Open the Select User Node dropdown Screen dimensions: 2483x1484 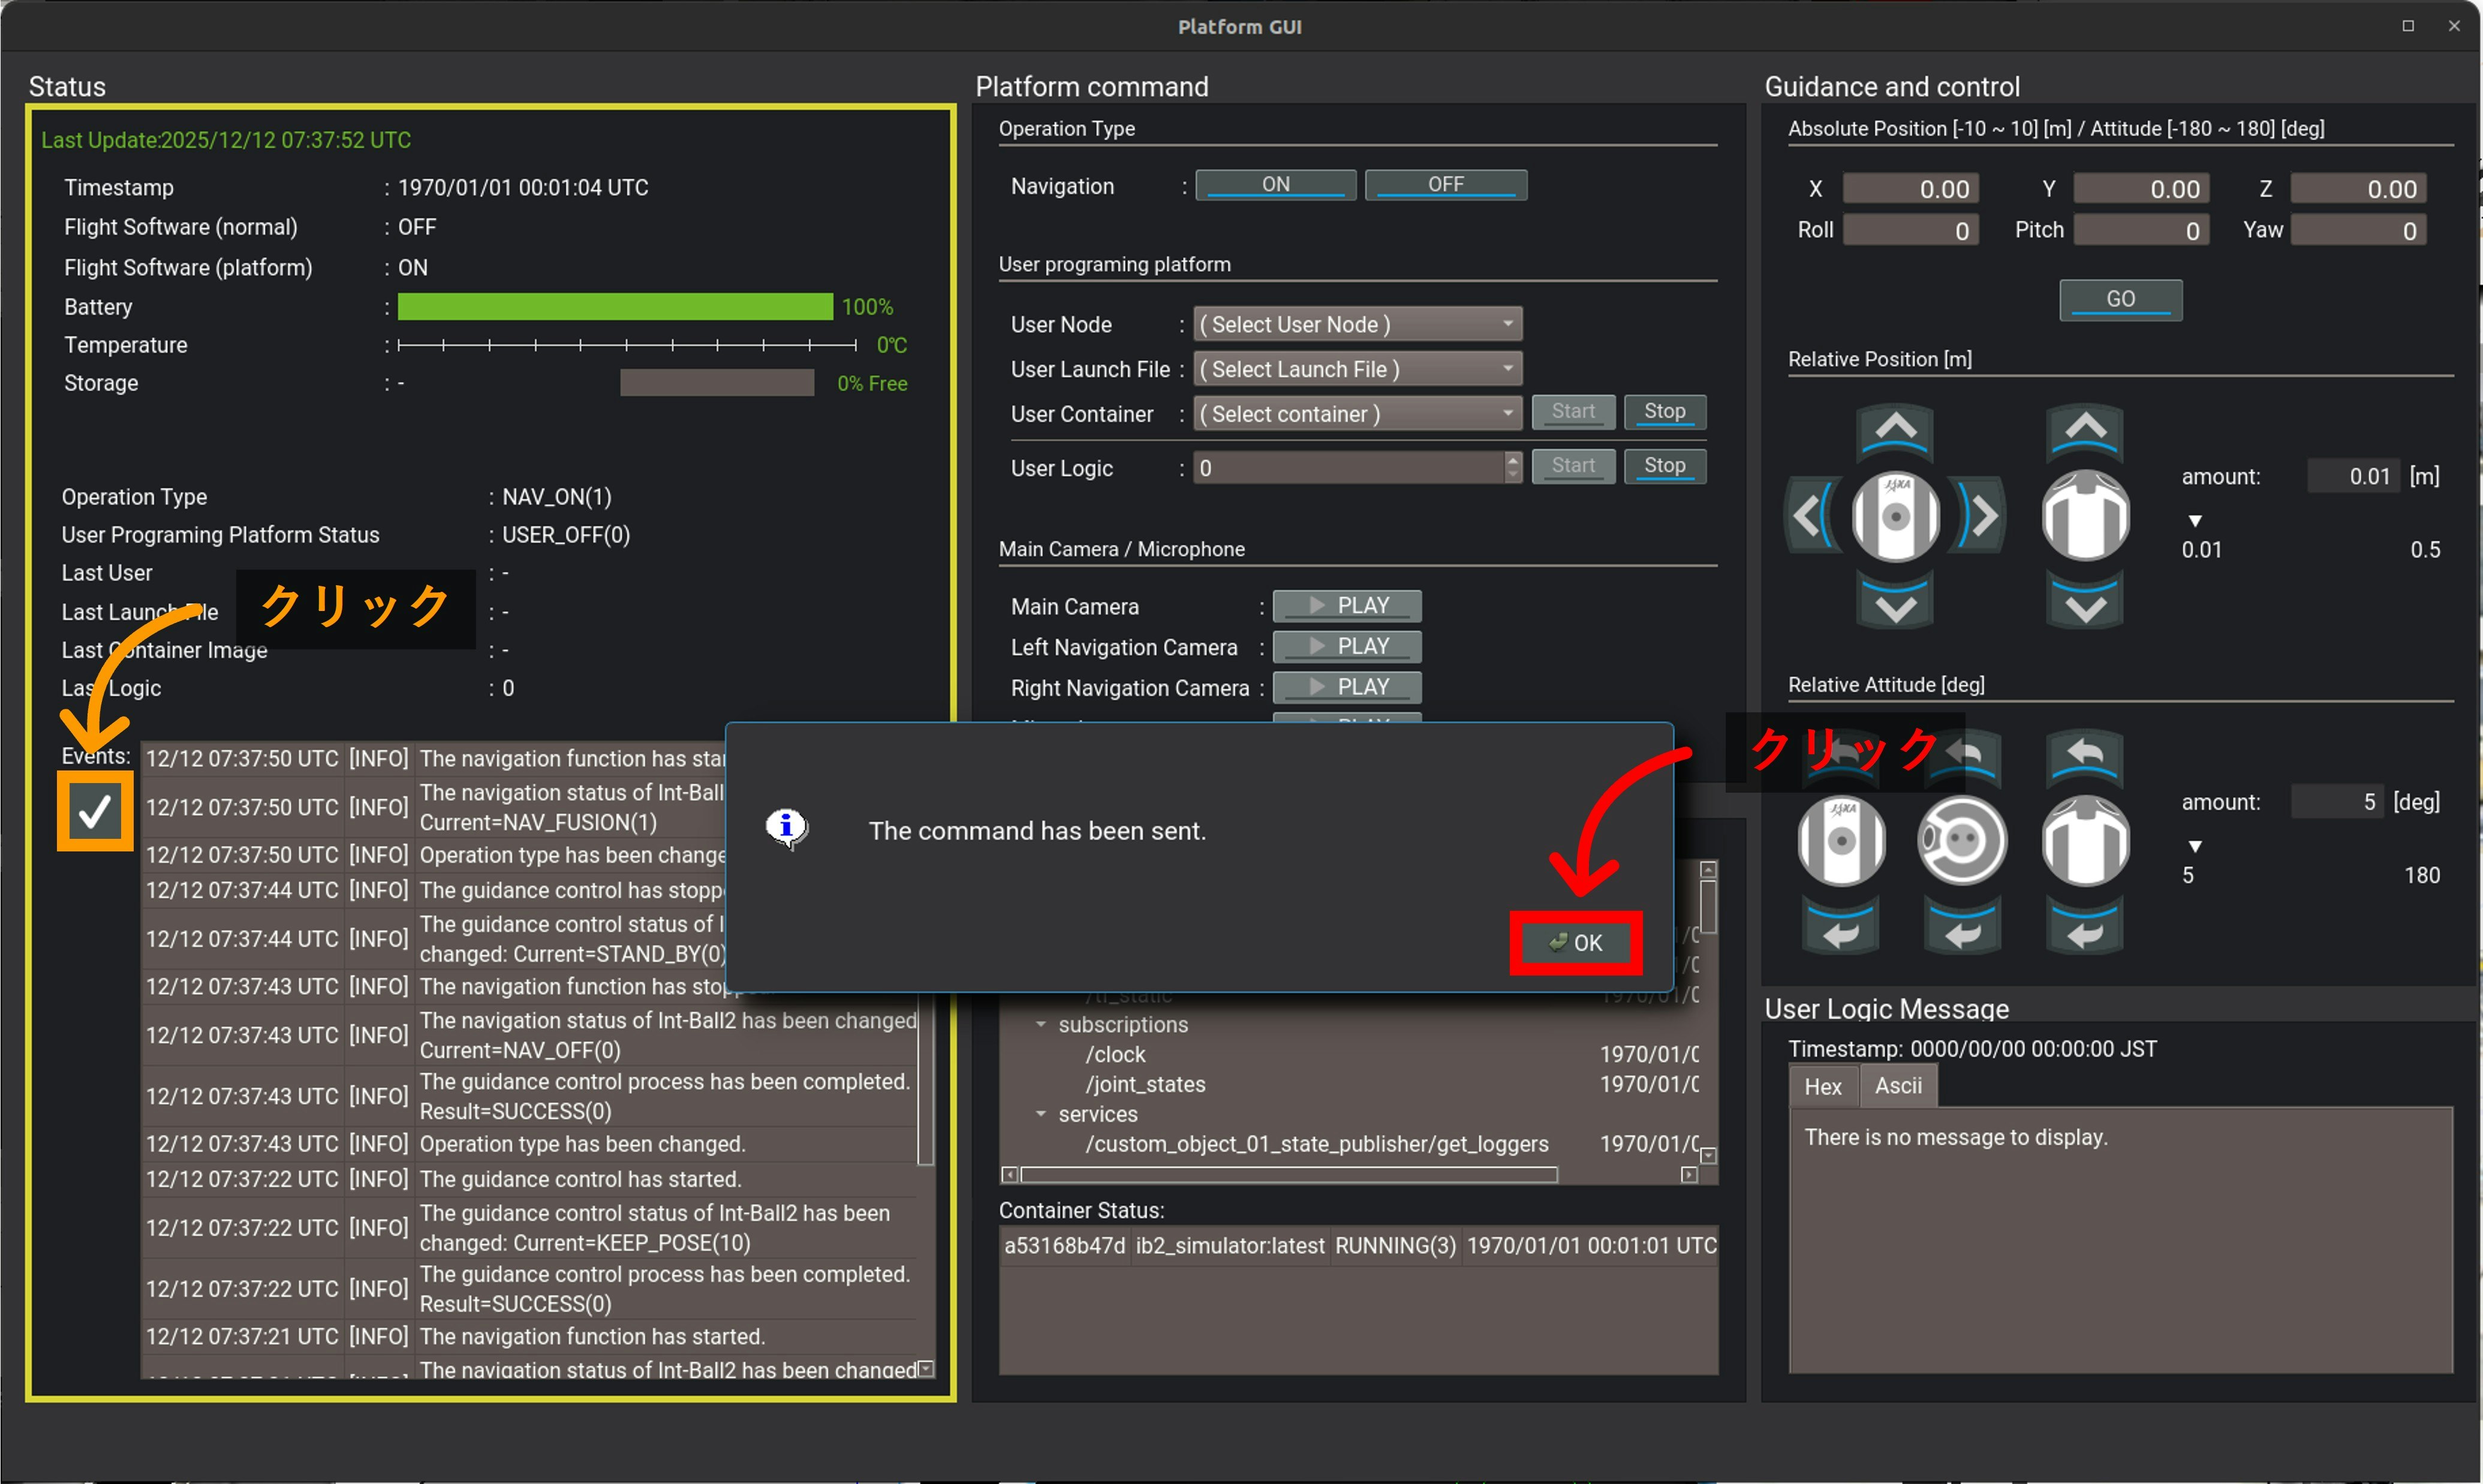point(1357,324)
